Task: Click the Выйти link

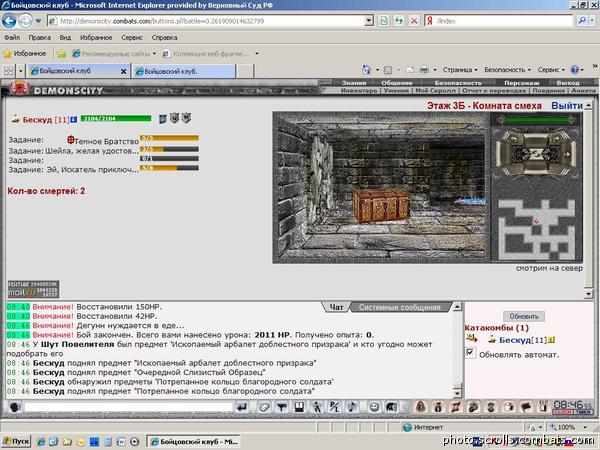Action: (567, 106)
